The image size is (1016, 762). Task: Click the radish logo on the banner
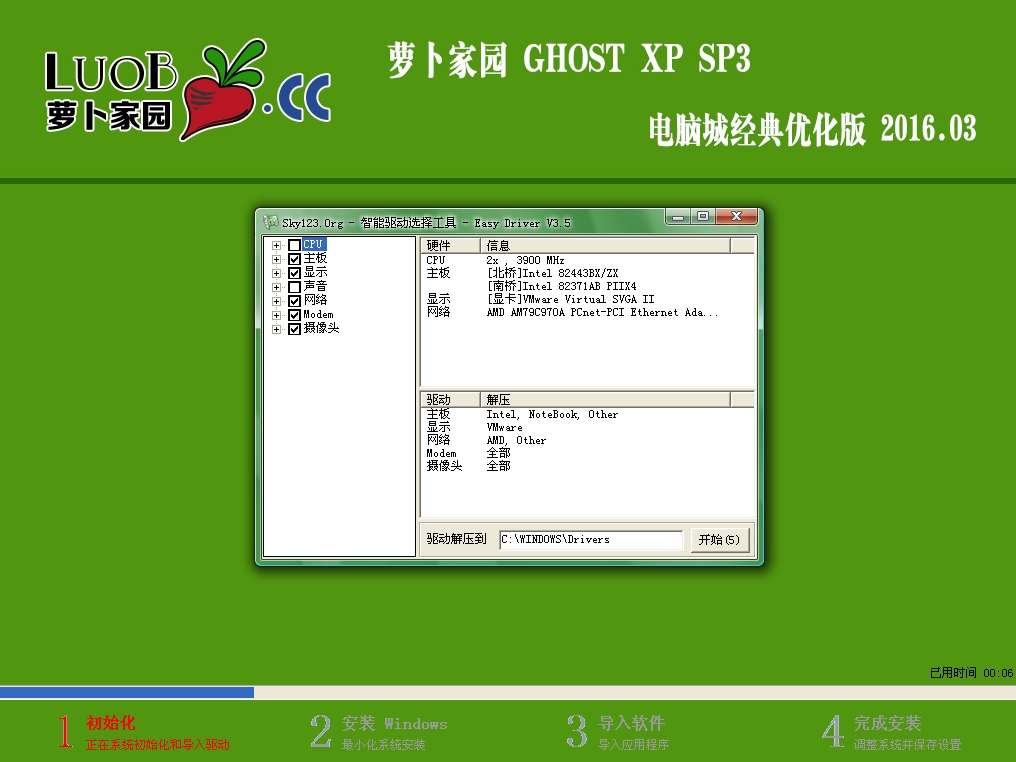coord(222,89)
